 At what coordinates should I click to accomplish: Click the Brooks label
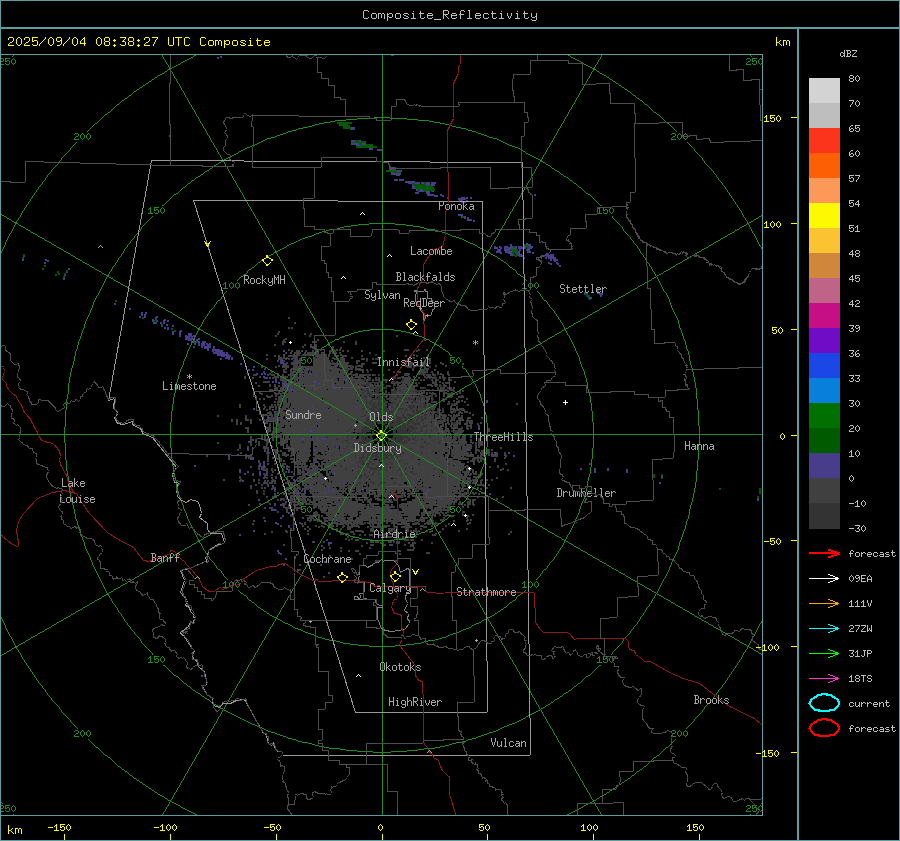tap(711, 700)
